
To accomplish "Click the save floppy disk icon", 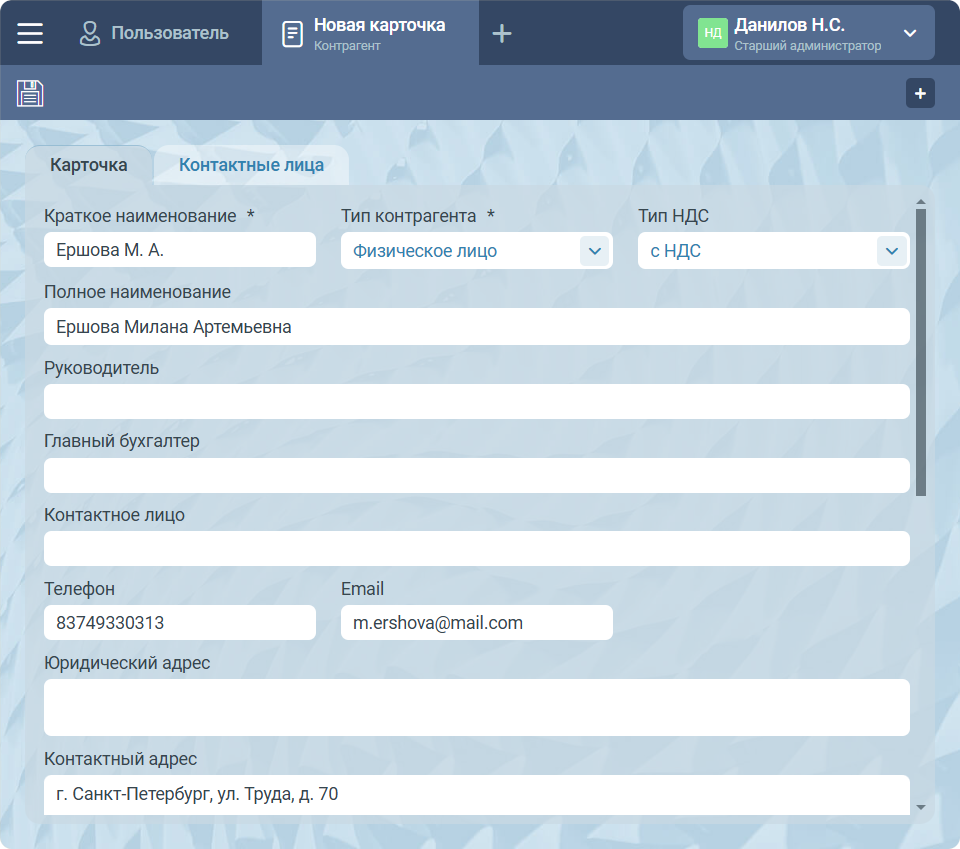I will click(x=30, y=94).
